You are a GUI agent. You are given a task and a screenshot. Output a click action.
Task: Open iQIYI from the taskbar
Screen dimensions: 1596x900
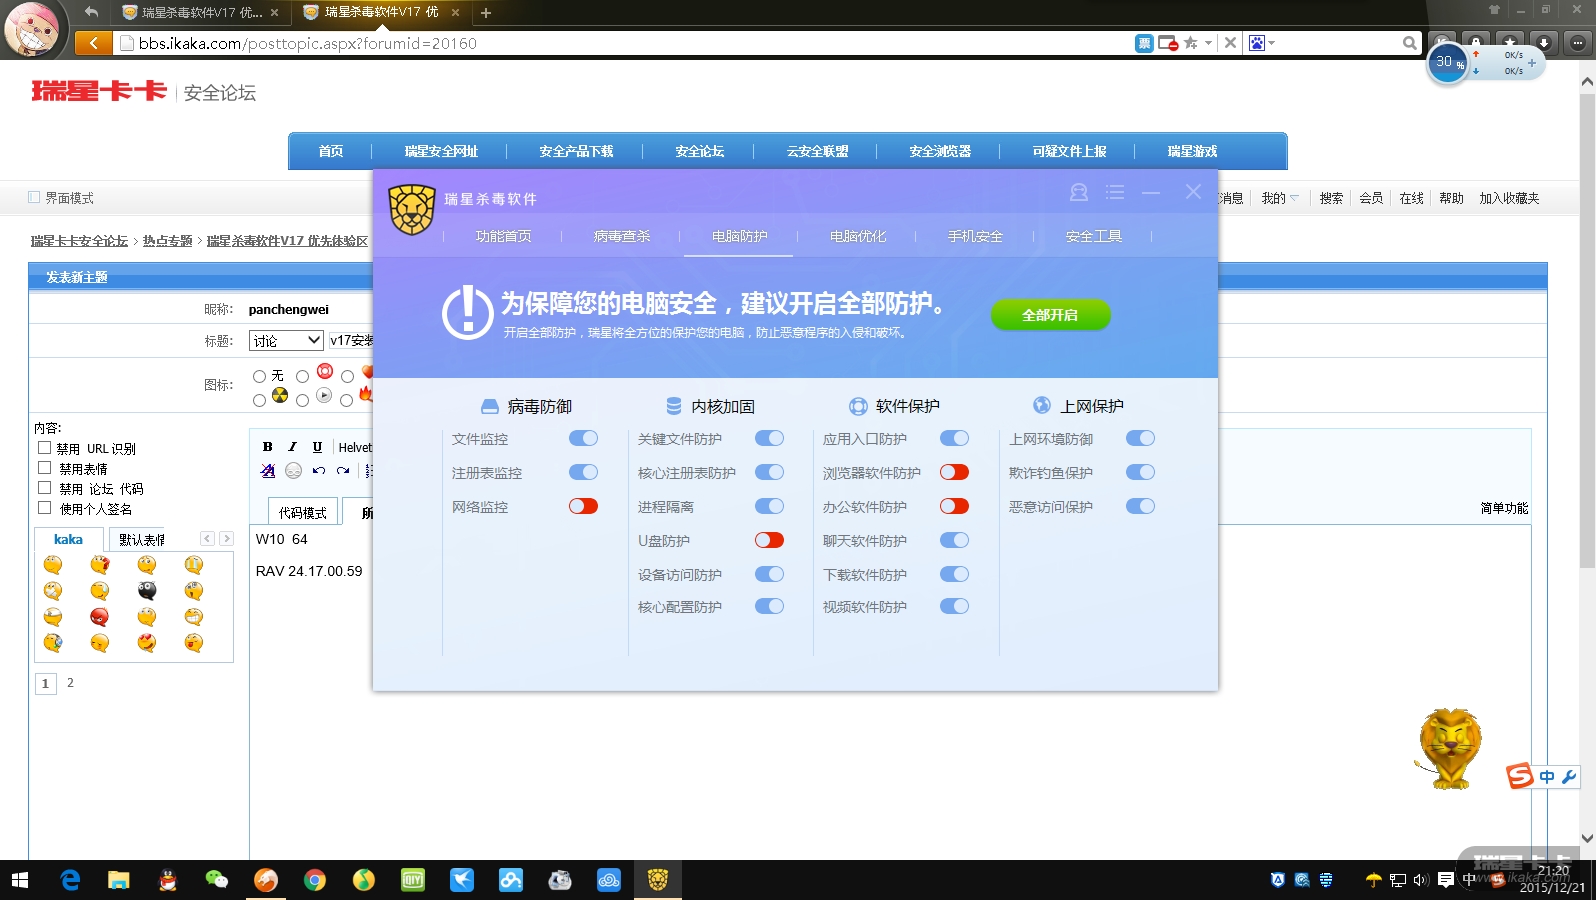(412, 880)
